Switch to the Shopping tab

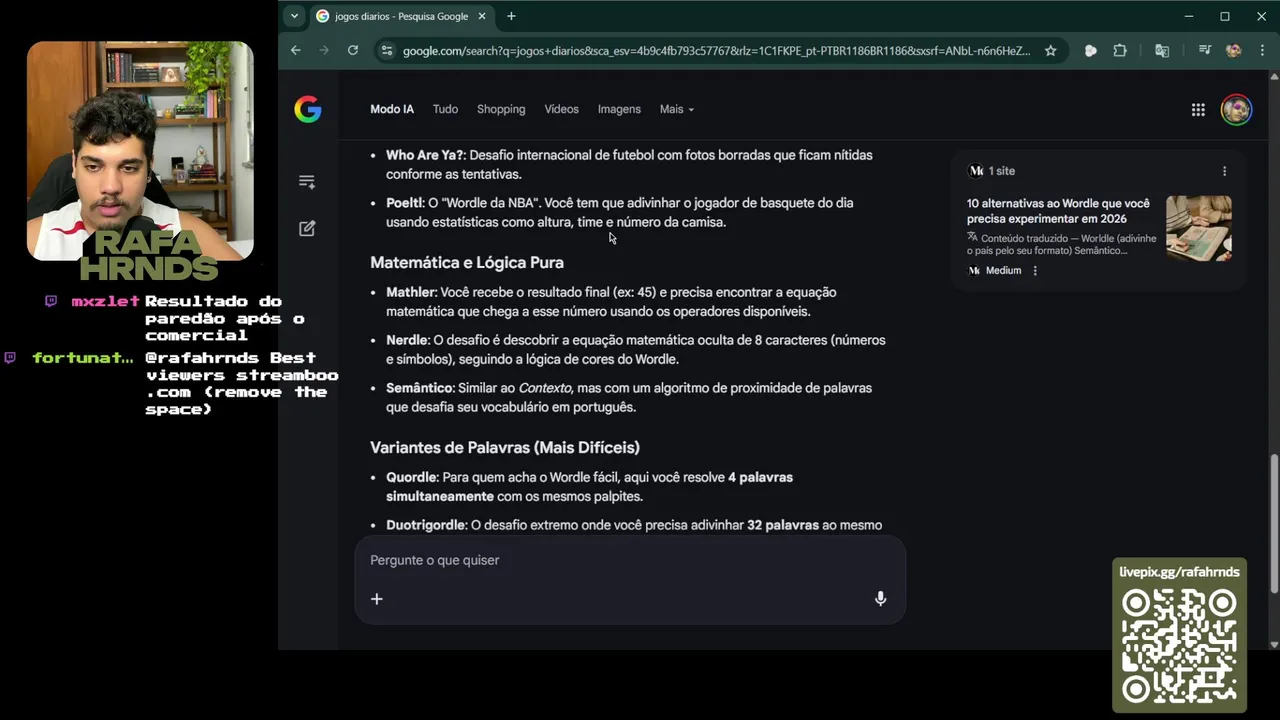[x=501, y=110]
